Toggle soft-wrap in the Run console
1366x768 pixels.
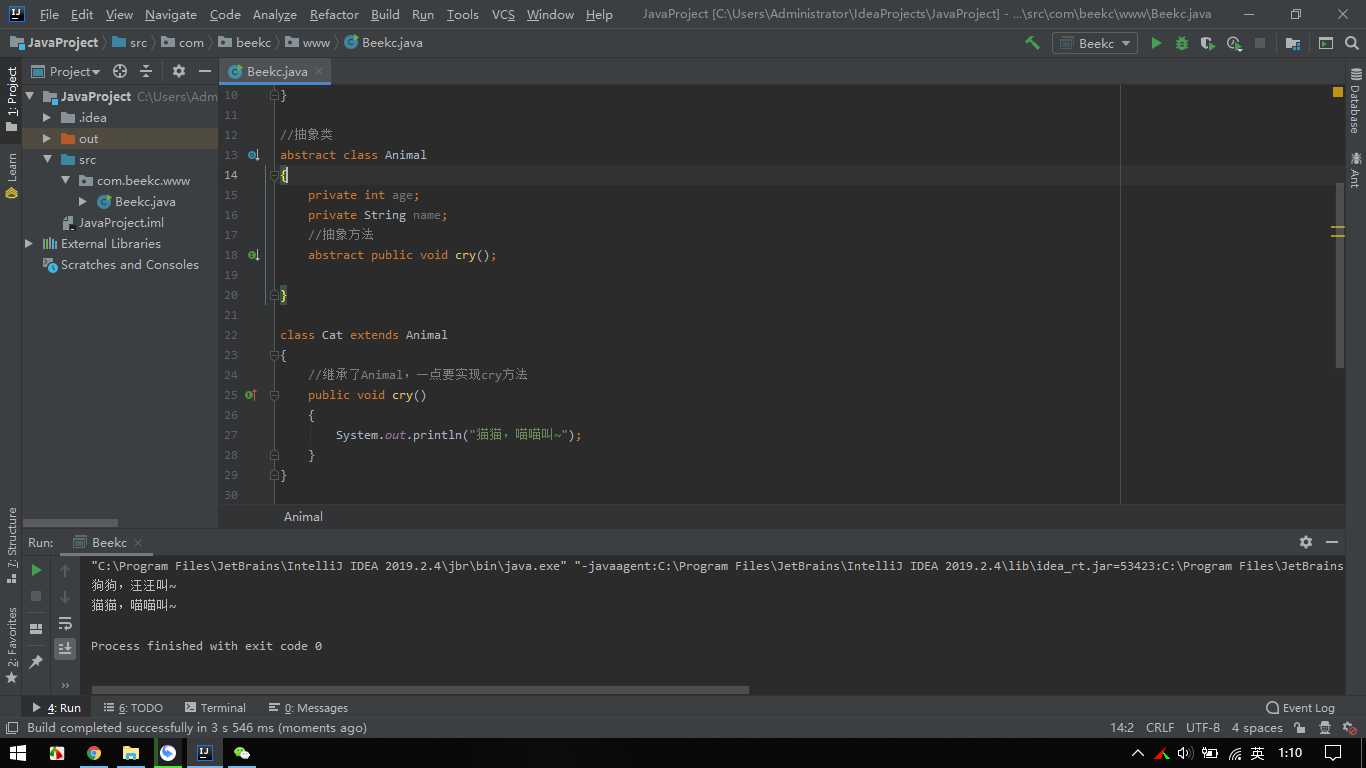[65, 623]
